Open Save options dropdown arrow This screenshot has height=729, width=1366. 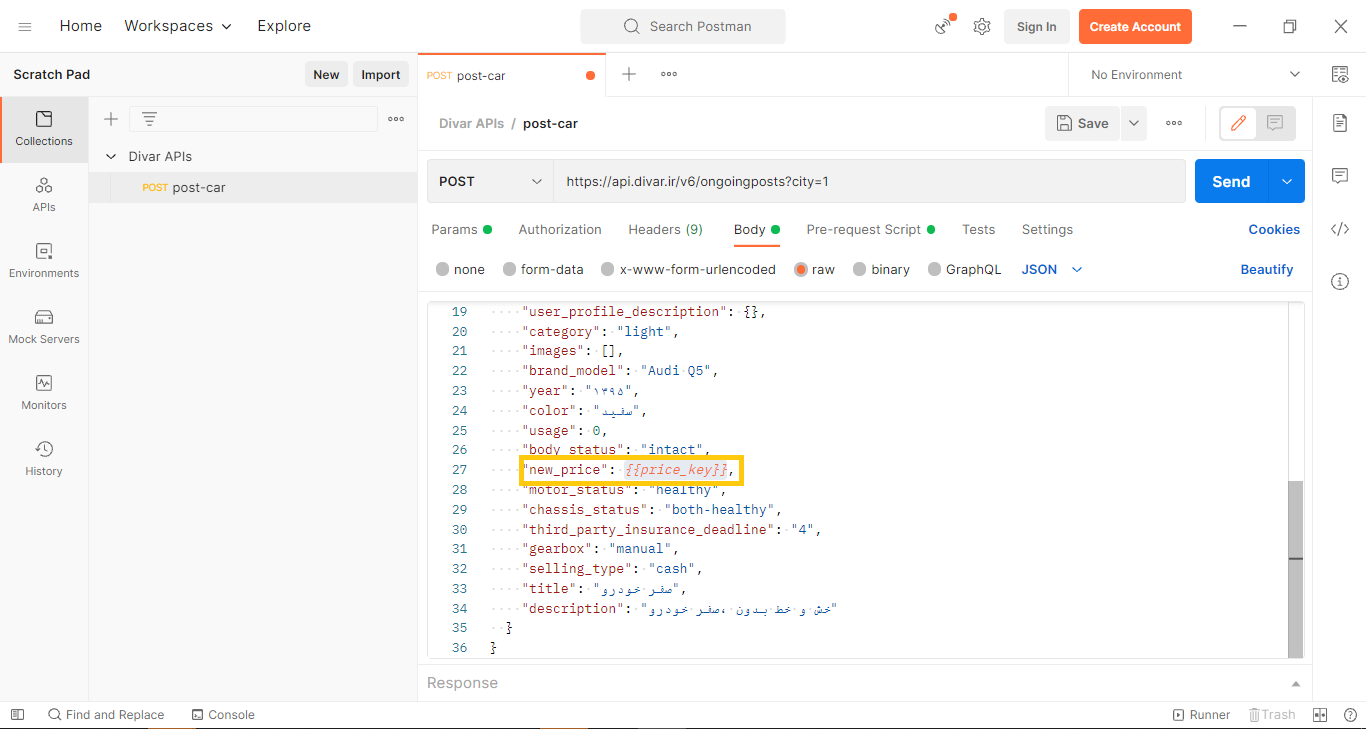pyautogui.click(x=1134, y=123)
